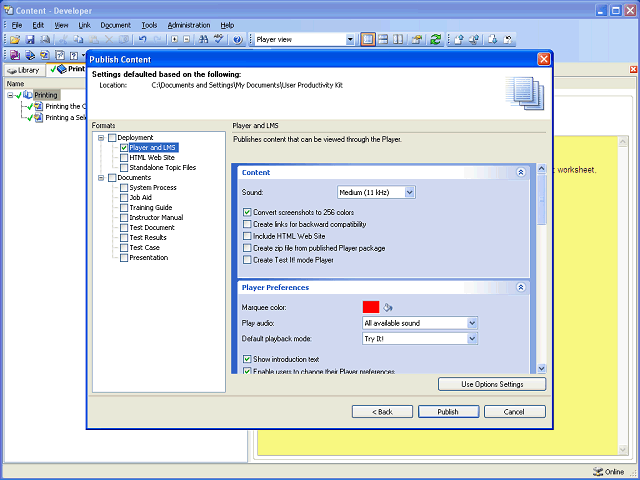Click Use Options Settings button

[x=492, y=384]
